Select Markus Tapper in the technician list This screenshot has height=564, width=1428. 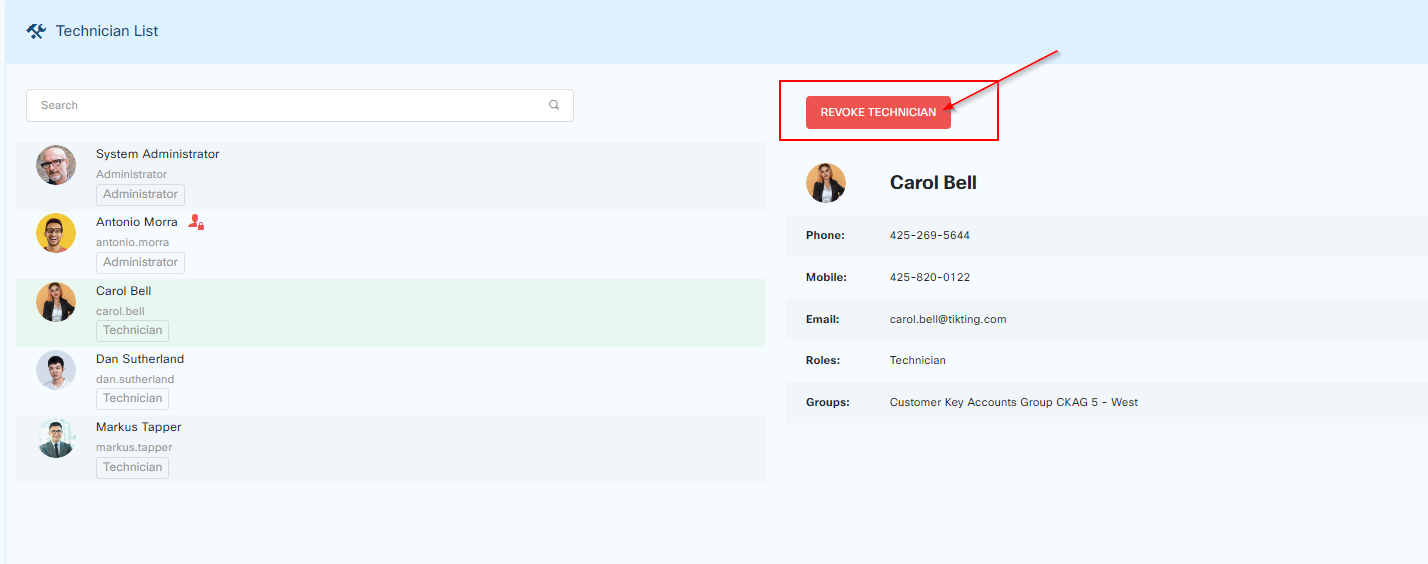point(138,427)
